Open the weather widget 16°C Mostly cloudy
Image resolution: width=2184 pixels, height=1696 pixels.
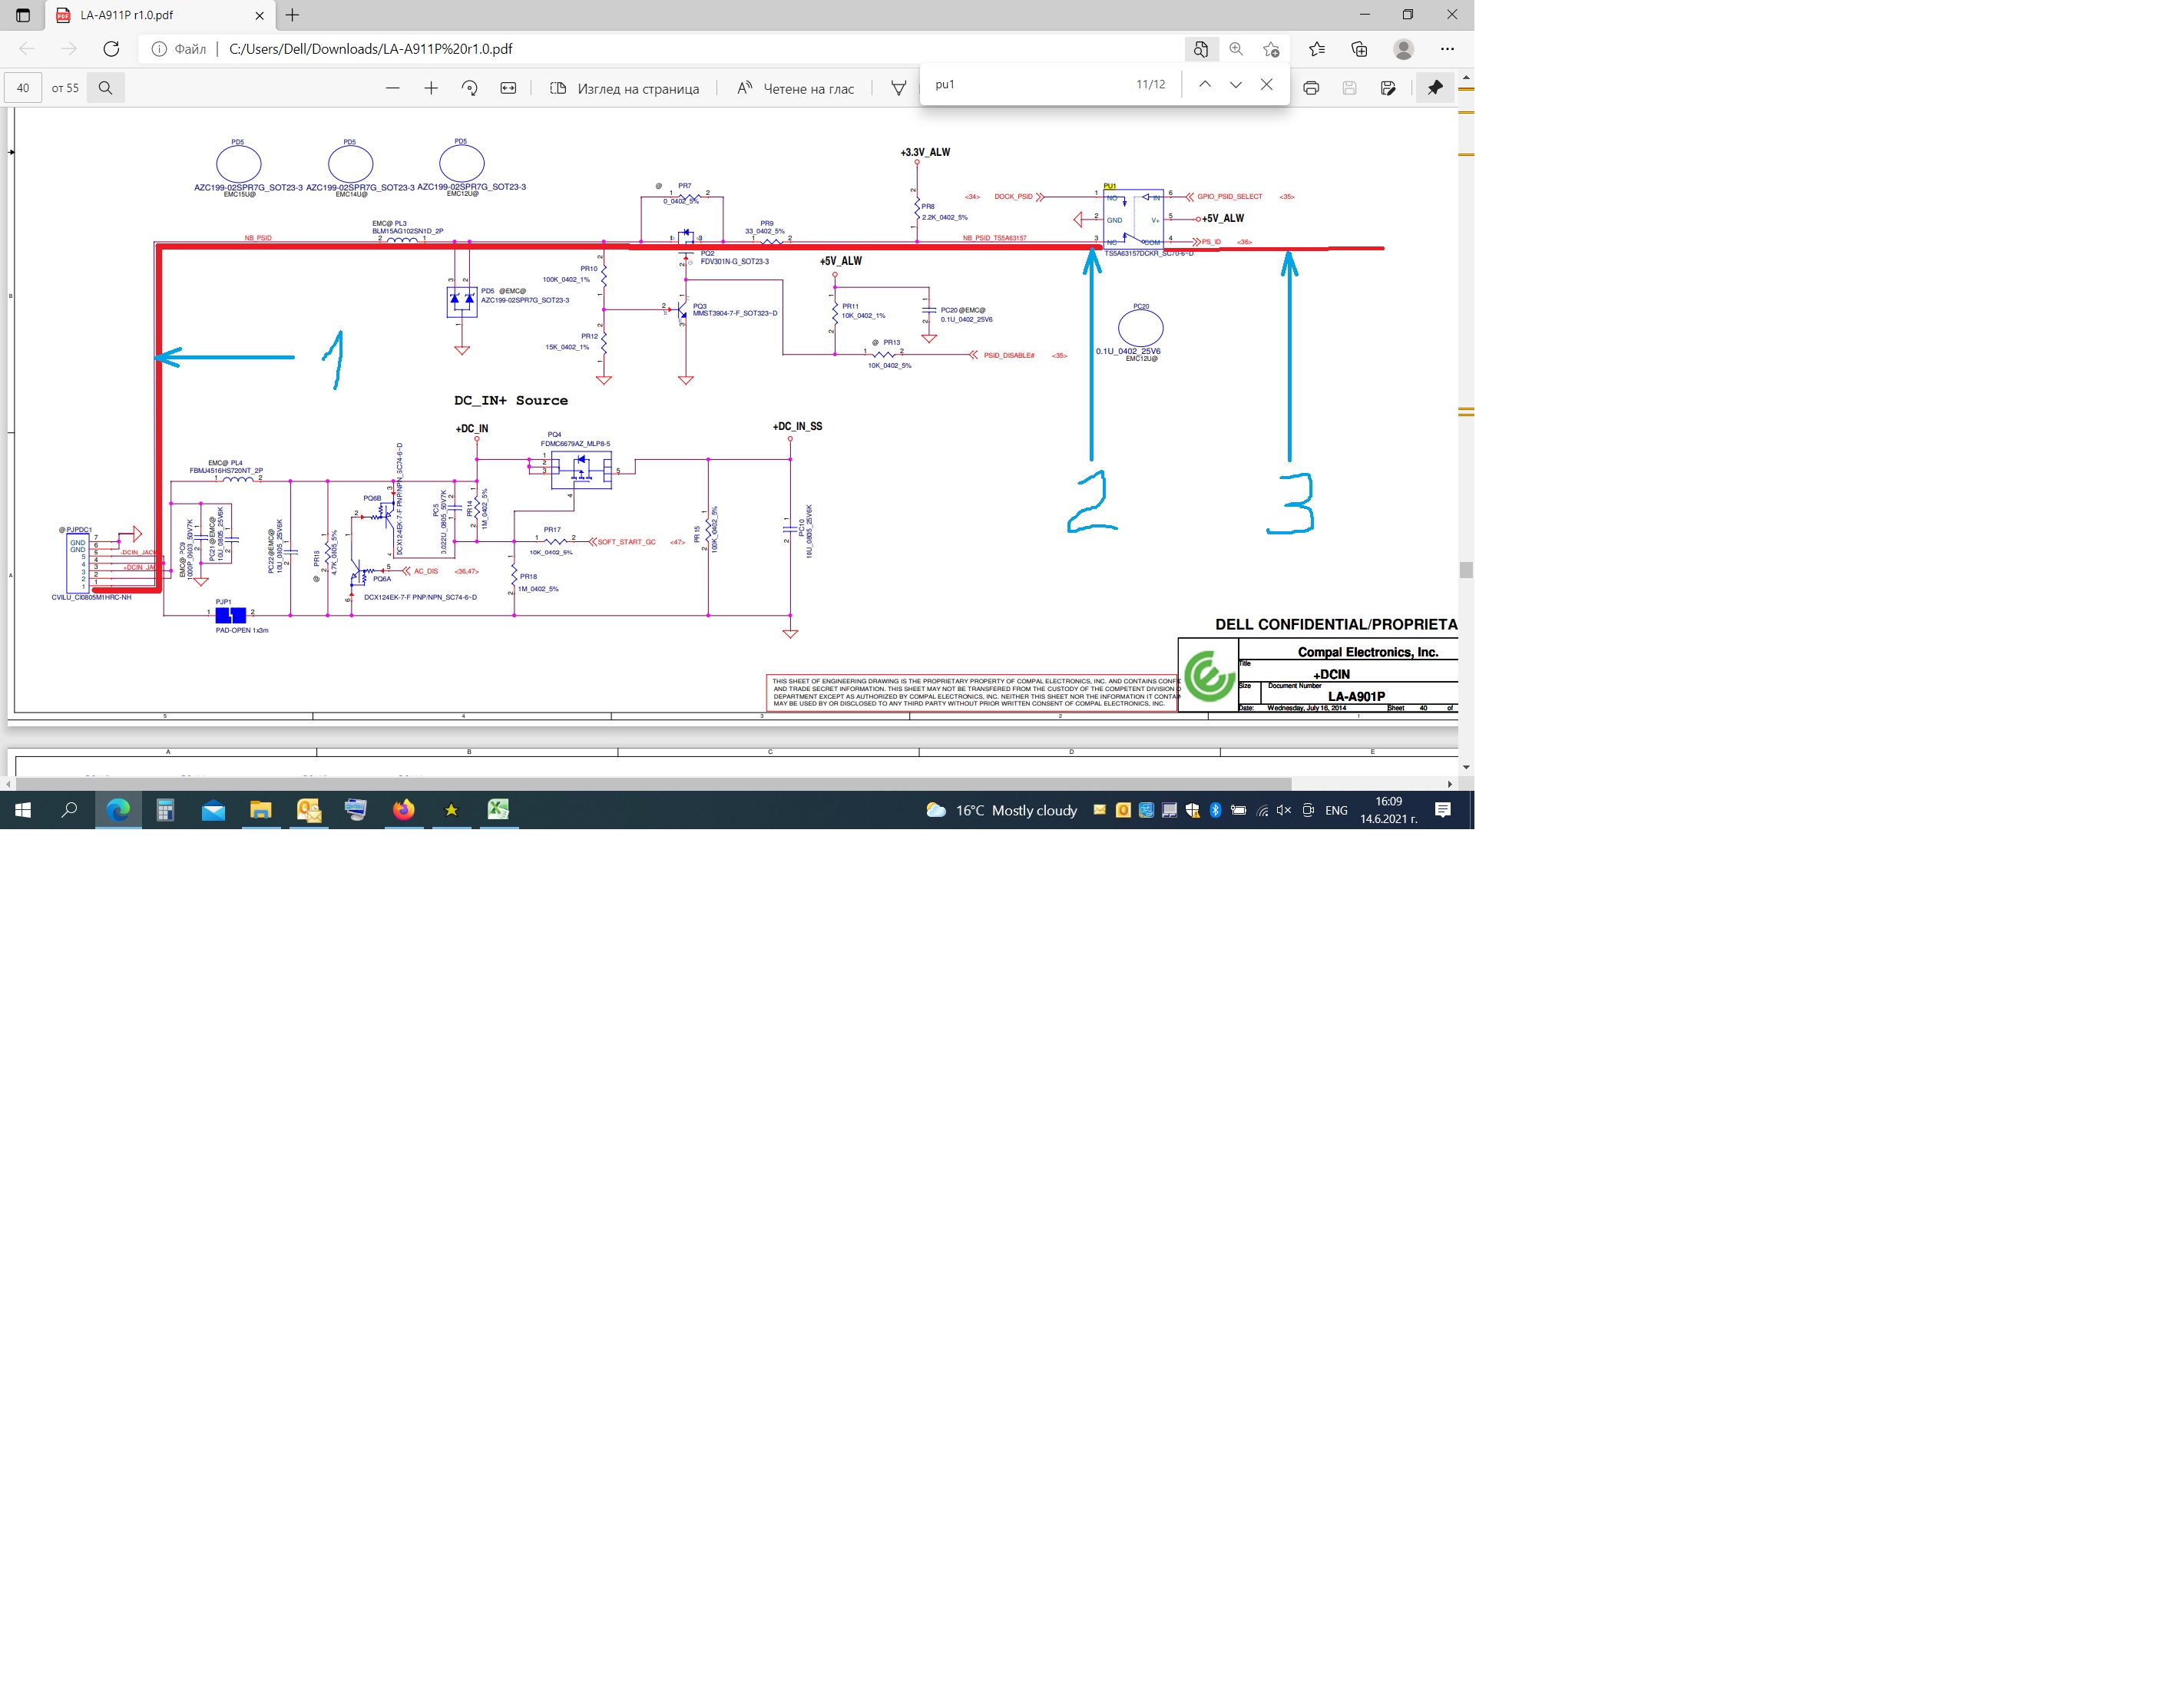(1001, 810)
